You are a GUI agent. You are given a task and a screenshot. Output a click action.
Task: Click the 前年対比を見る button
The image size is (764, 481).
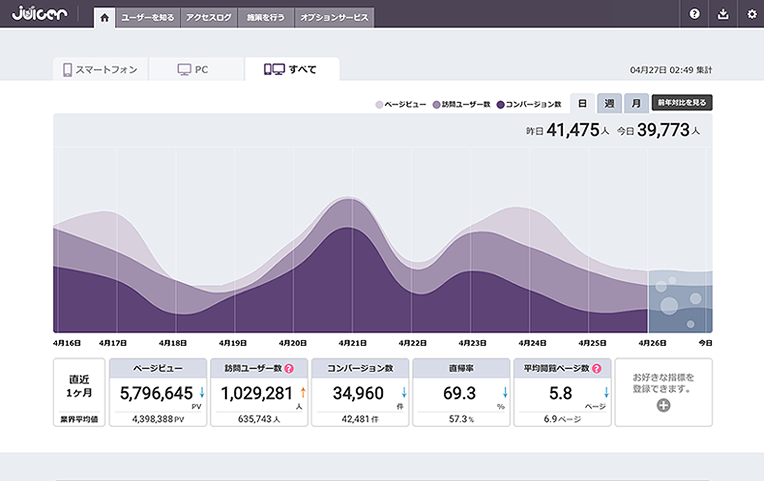(682, 103)
